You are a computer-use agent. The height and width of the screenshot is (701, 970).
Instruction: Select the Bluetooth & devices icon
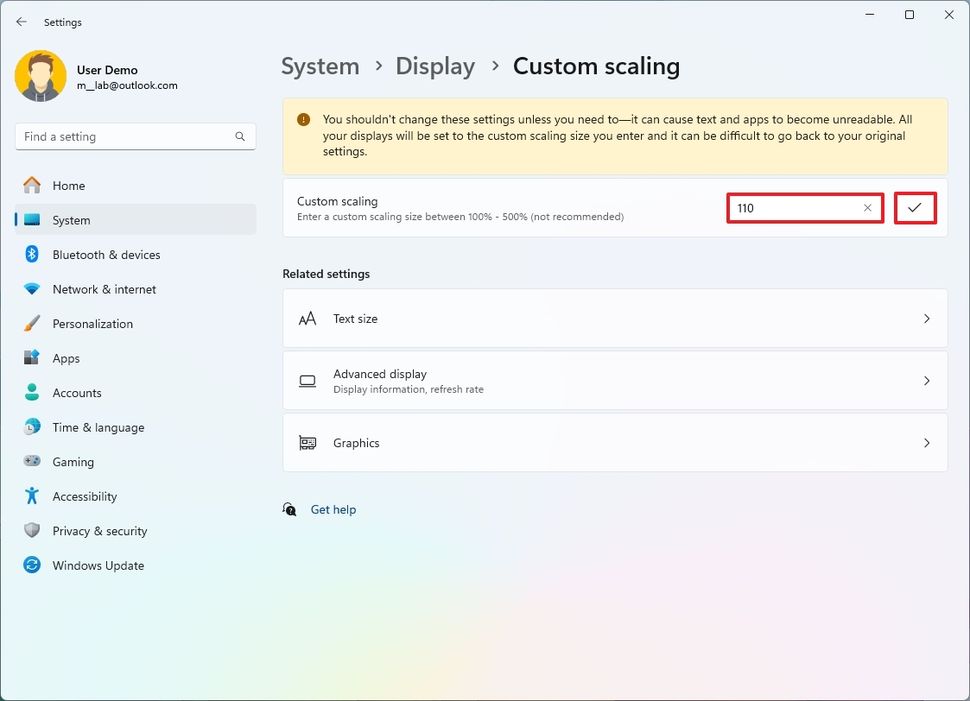31,255
